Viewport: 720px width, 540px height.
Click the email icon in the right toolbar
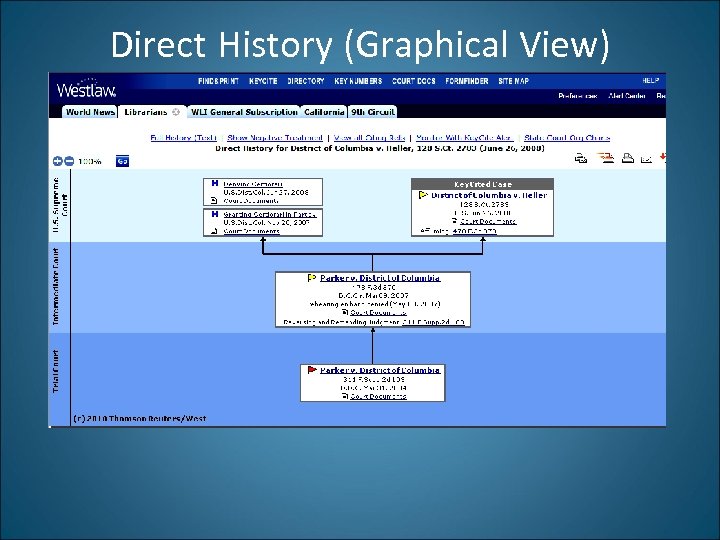647,159
